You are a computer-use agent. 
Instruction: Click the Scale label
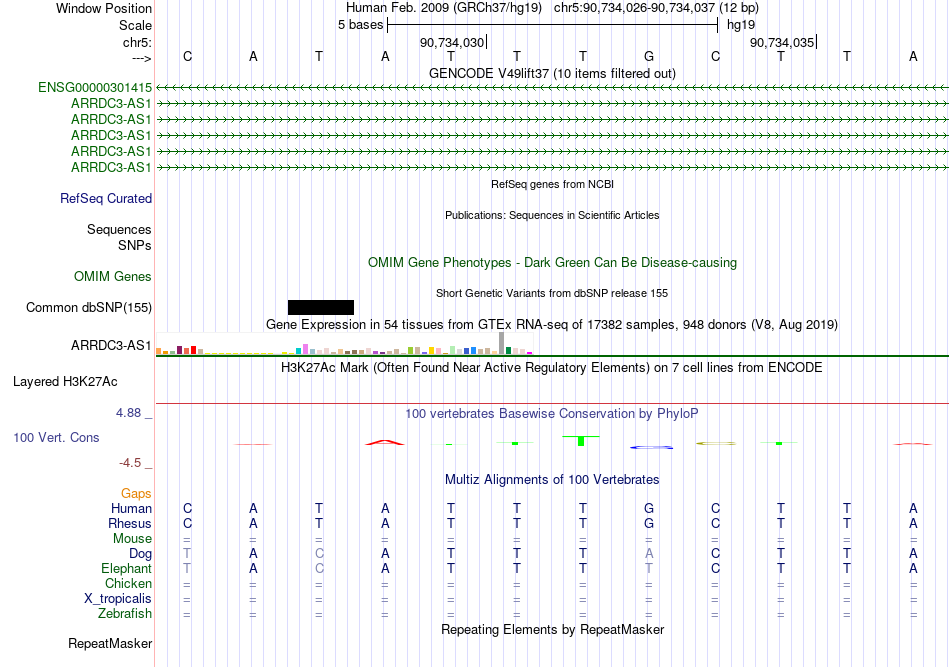coord(135,25)
